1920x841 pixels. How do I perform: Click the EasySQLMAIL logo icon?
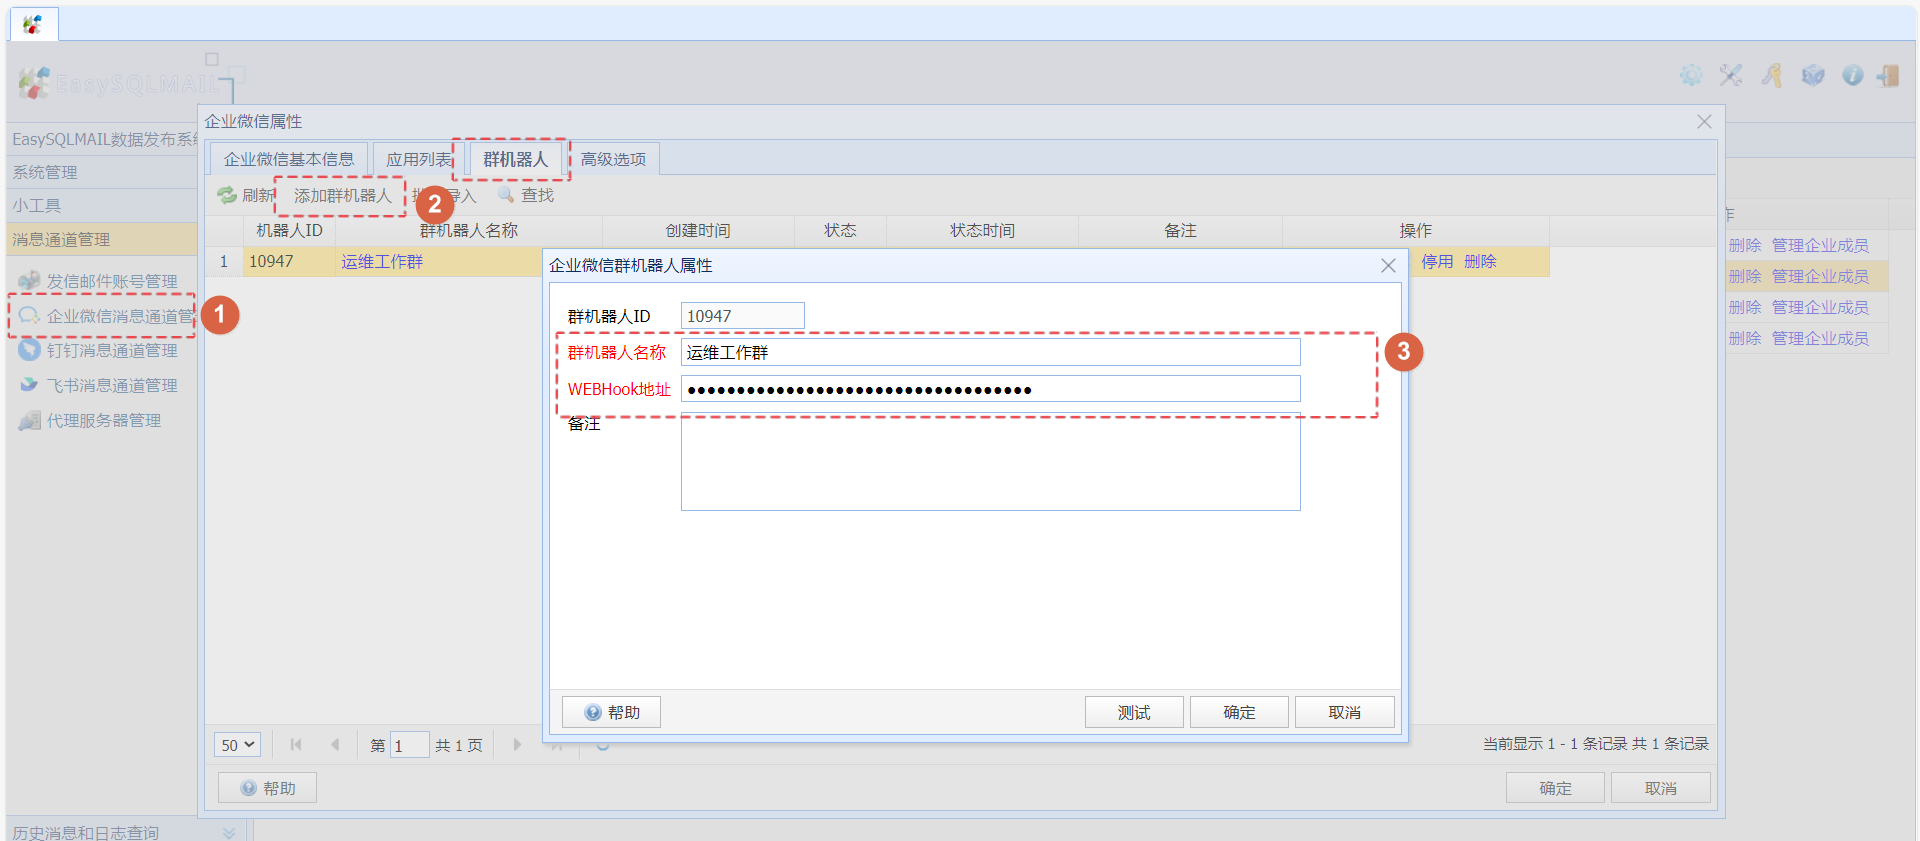pyautogui.click(x=34, y=83)
